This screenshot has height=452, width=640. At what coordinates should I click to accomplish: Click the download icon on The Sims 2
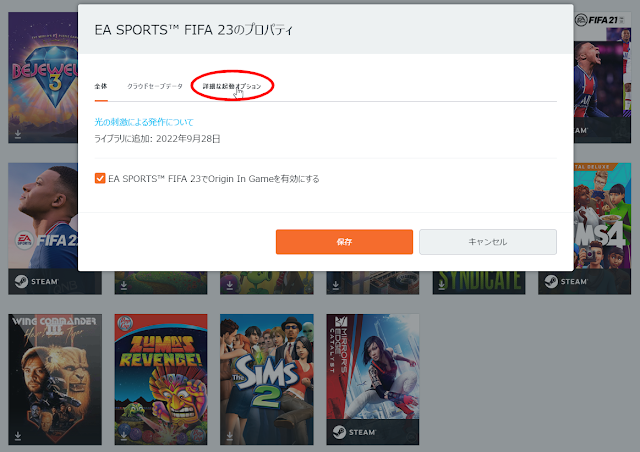coord(230,436)
